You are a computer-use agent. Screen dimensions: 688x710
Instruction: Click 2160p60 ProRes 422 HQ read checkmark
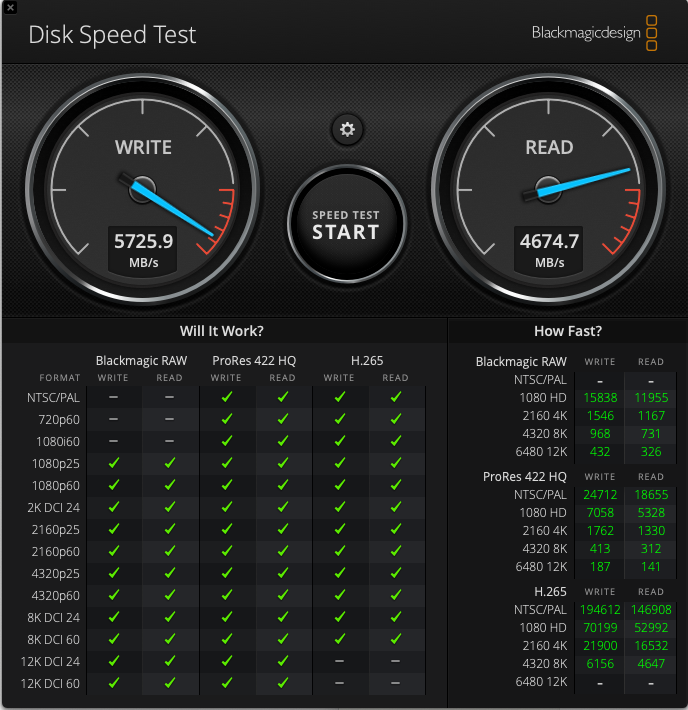(x=283, y=551)
